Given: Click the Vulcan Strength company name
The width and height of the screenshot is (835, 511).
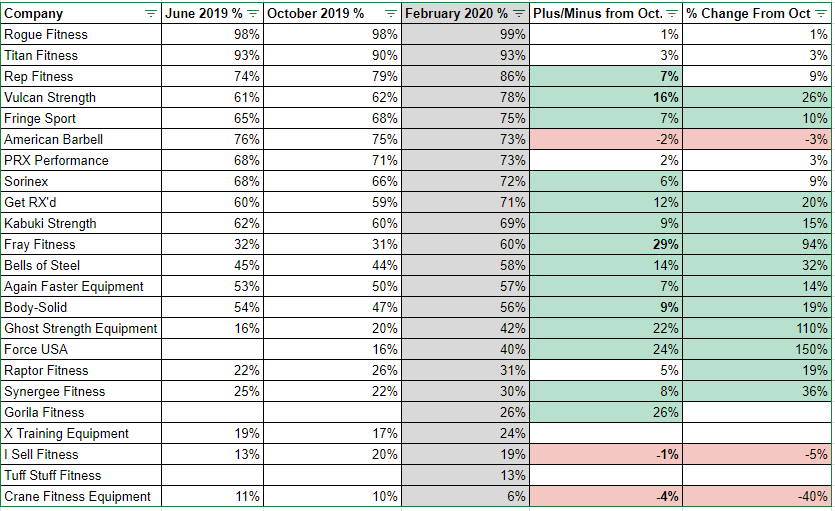Looking at the screenshot, I should [x=50, y=97].
